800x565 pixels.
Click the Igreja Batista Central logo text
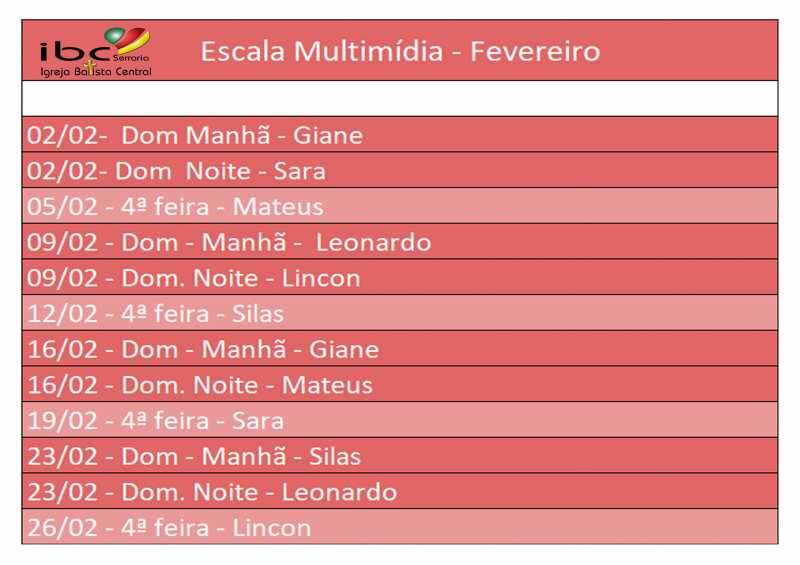tap(96, 71)
